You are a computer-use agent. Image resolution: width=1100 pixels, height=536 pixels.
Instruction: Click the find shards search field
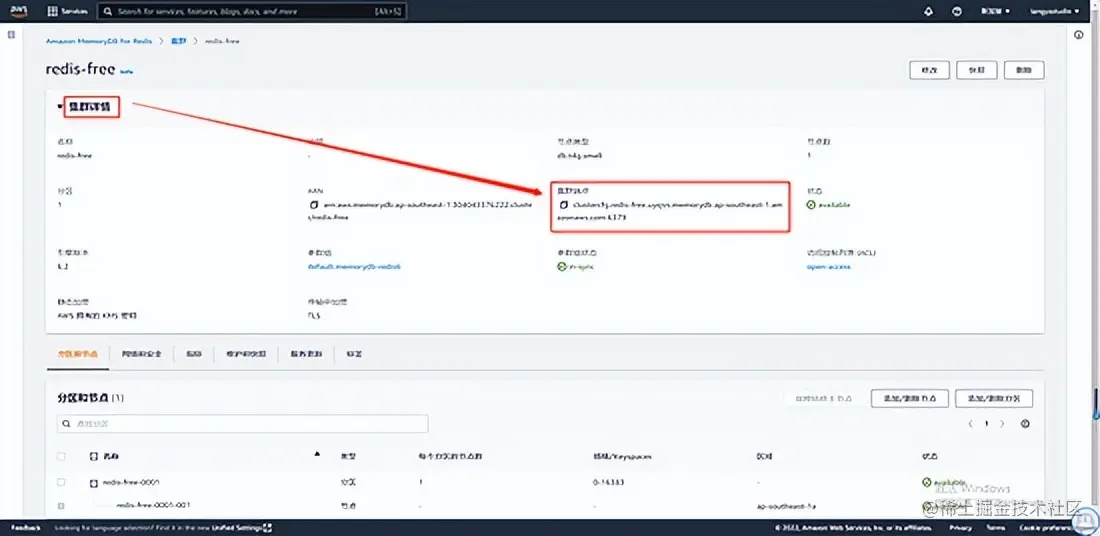[x=243, y=424]
